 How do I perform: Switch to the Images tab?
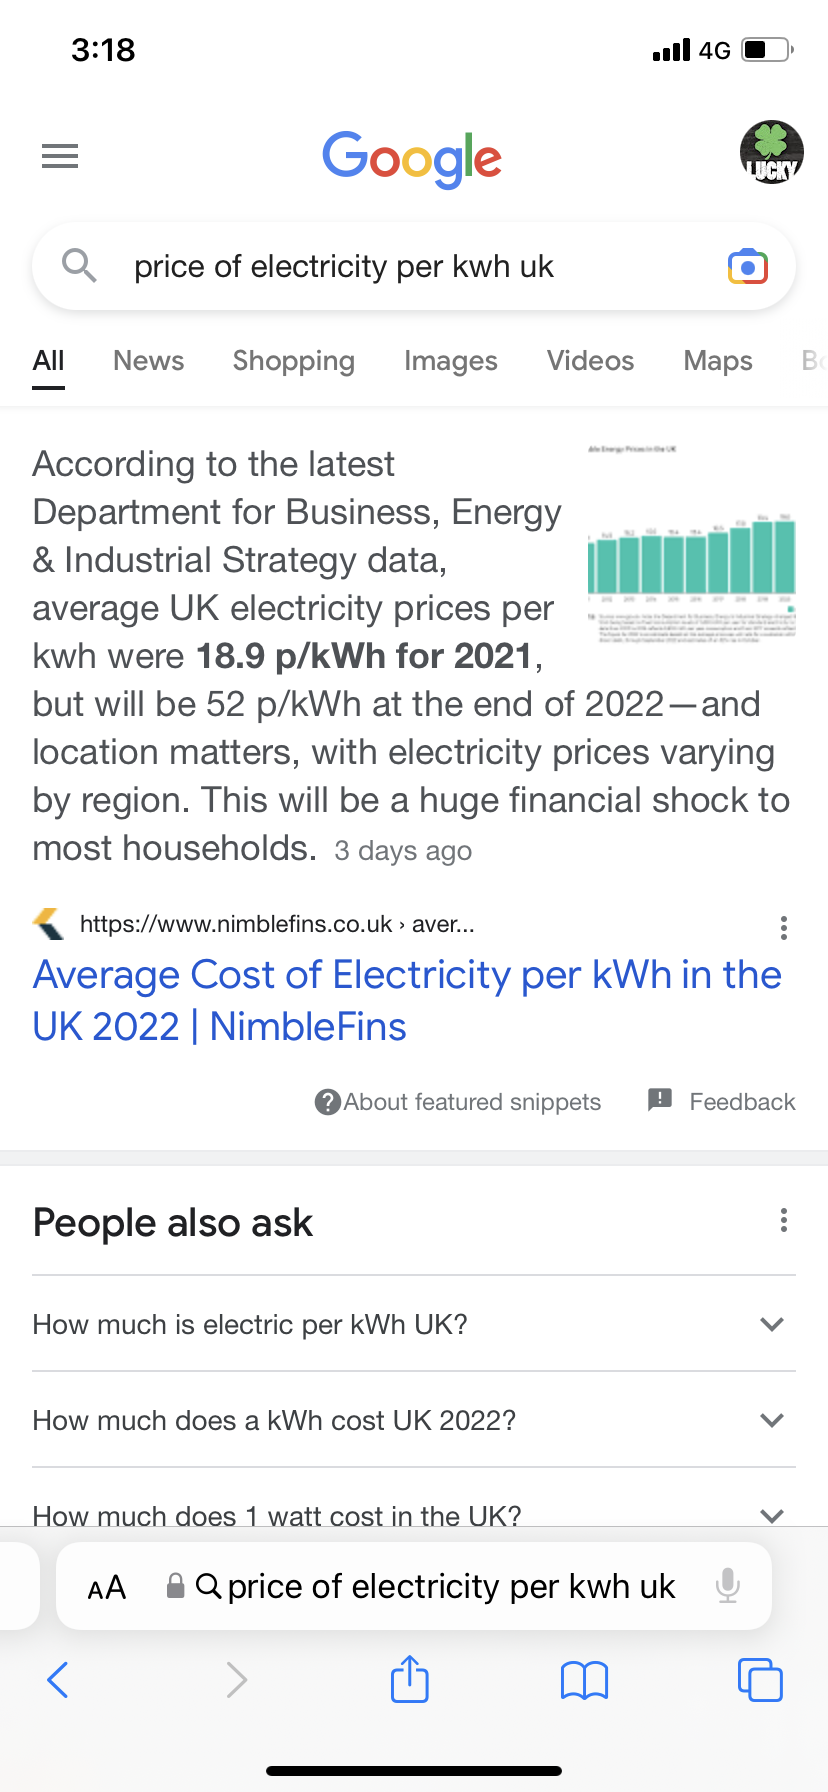point(450,361)
